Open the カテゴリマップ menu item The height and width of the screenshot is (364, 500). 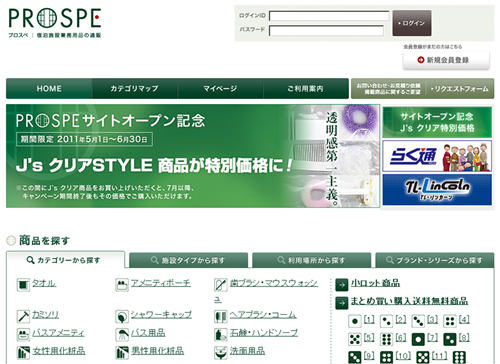click(x=135, y=89)
